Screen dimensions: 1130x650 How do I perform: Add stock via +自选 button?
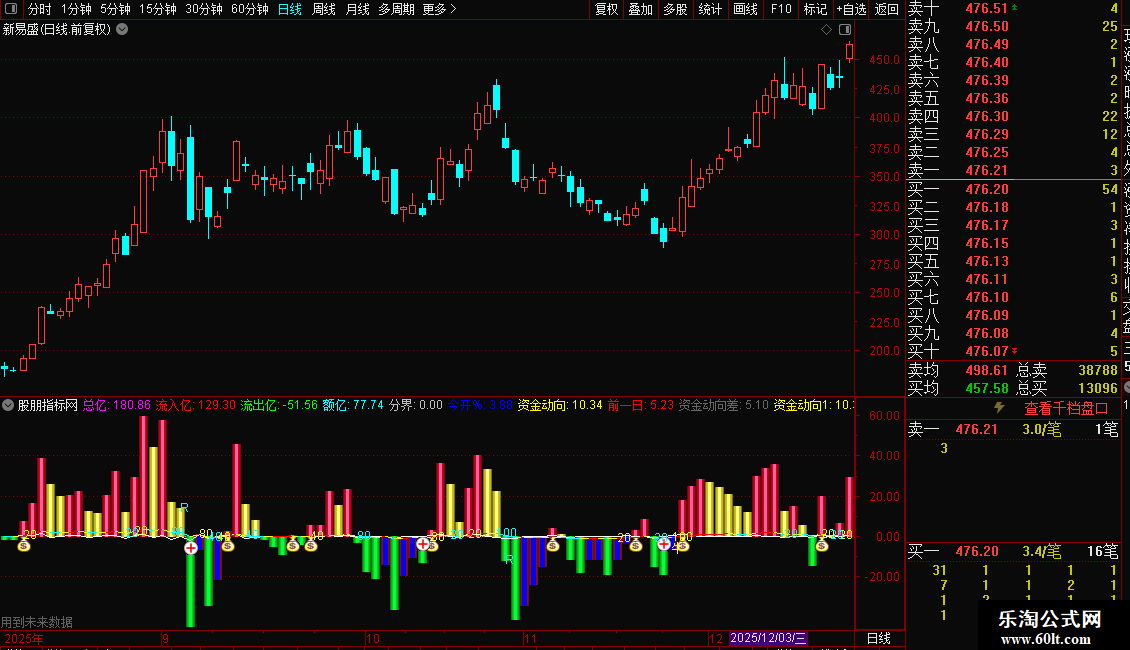pyautogui.click(x=851, y=9)
